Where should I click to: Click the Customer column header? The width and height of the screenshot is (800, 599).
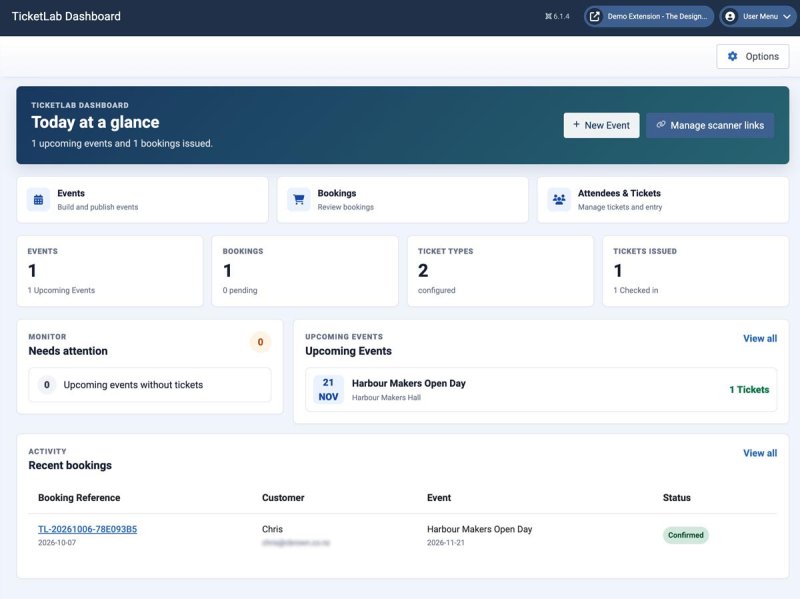click(x=283, y=497)
